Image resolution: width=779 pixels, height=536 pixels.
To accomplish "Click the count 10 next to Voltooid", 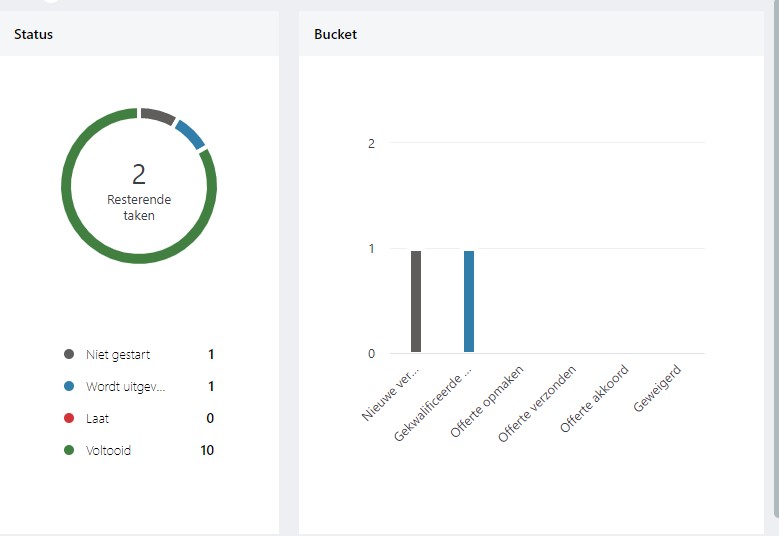I will [x=207, y=450].
